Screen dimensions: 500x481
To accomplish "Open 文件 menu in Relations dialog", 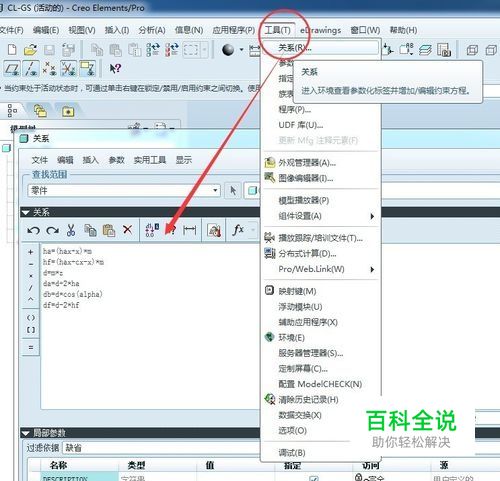I will tap(40, 160).
